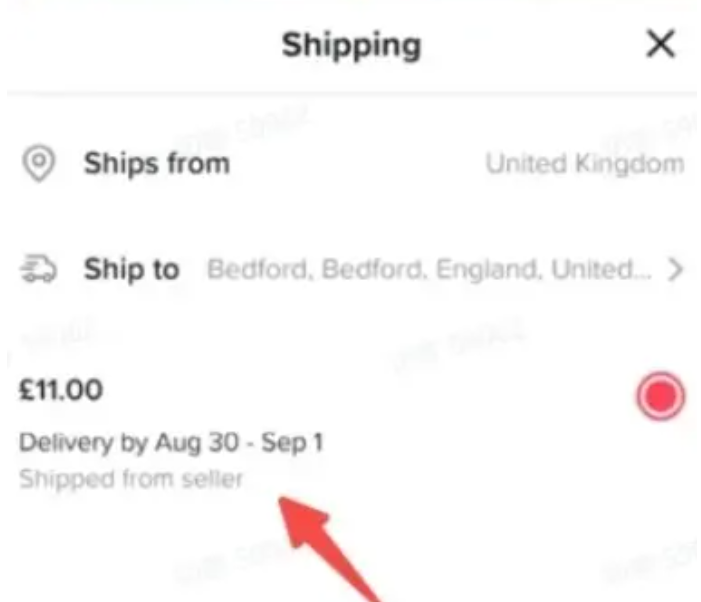The height and width of the screenshot is (602, 701).
Task: Click the delivery truck icon
Action: click(39, 270)
